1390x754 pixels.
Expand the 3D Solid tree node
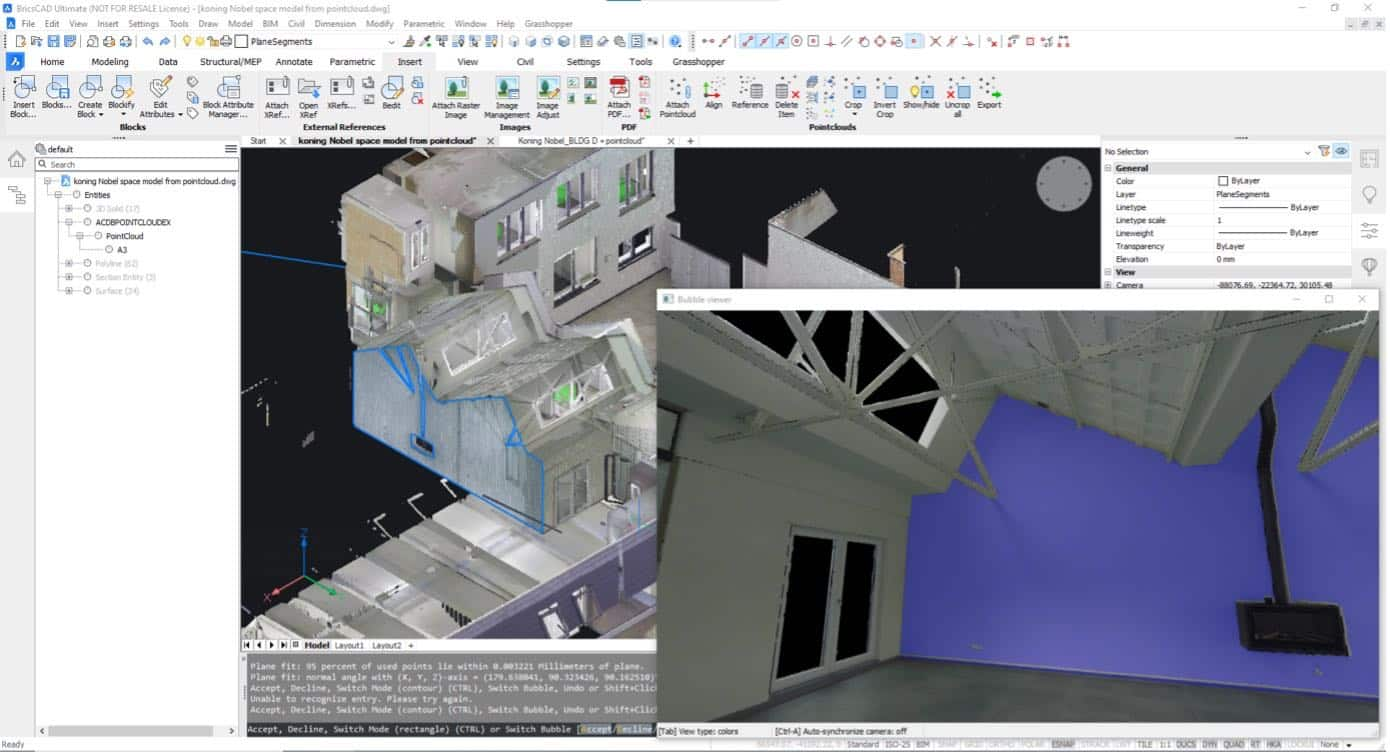69,208
